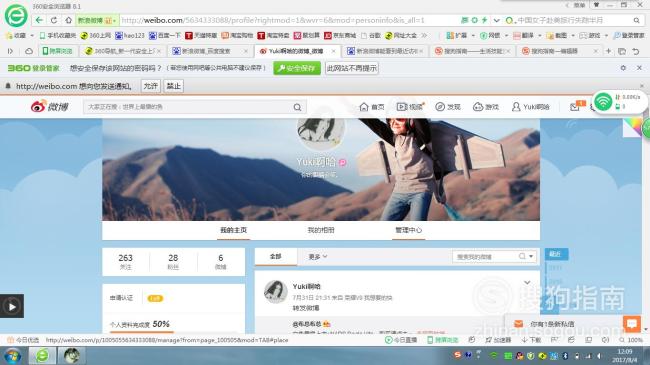The height and width of the screenshot is (365, 650).
Task: Block notifications with 禁止 button
Action: pos(174,86)
